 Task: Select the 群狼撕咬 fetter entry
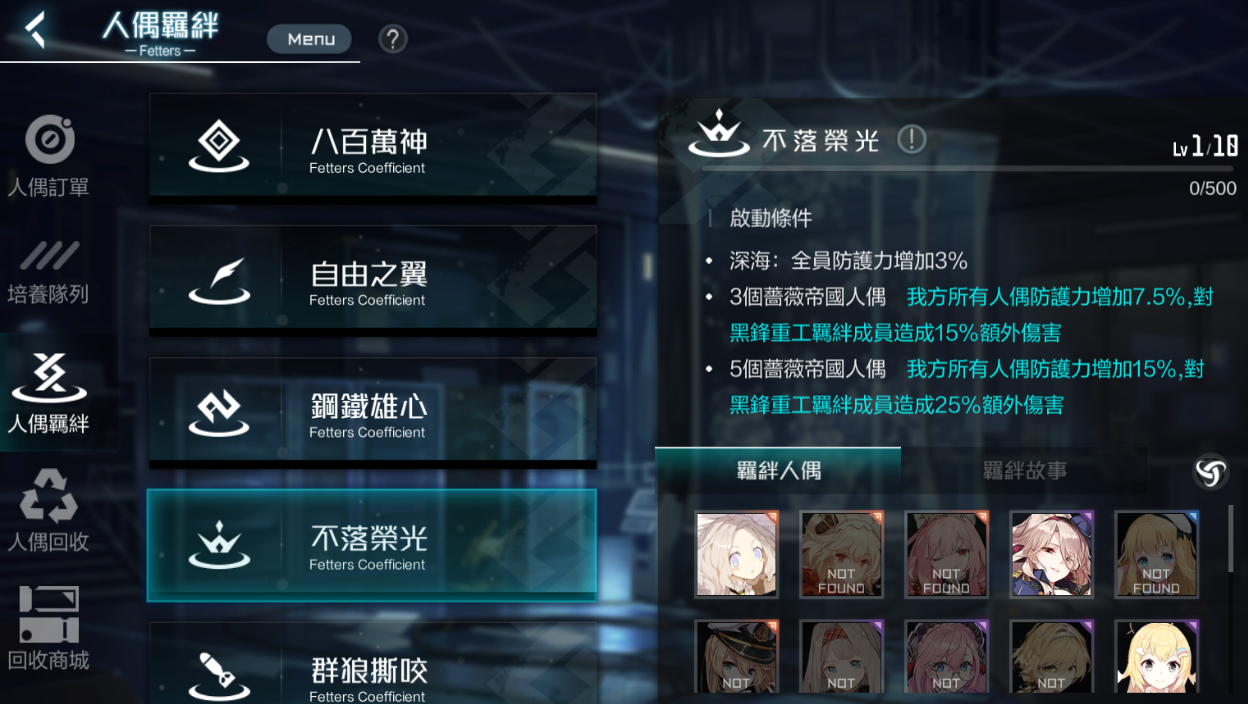coord(373,662)
